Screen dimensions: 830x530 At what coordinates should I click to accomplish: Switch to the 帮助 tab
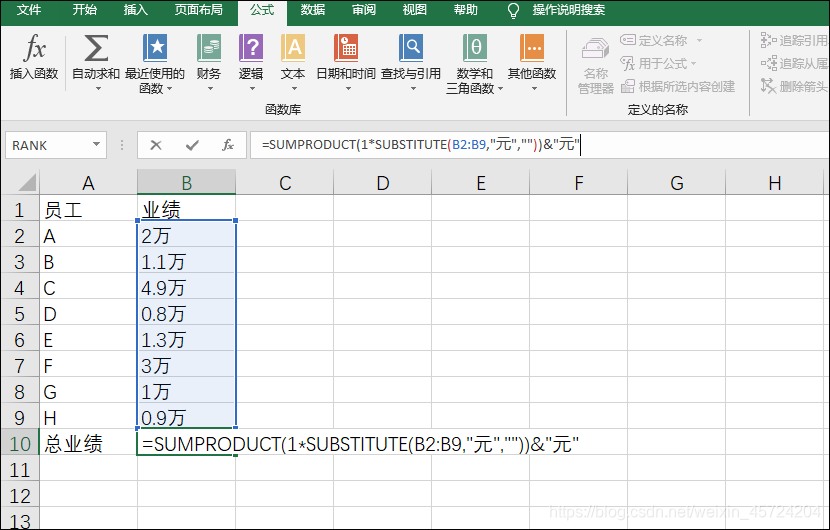click(466, 10)
